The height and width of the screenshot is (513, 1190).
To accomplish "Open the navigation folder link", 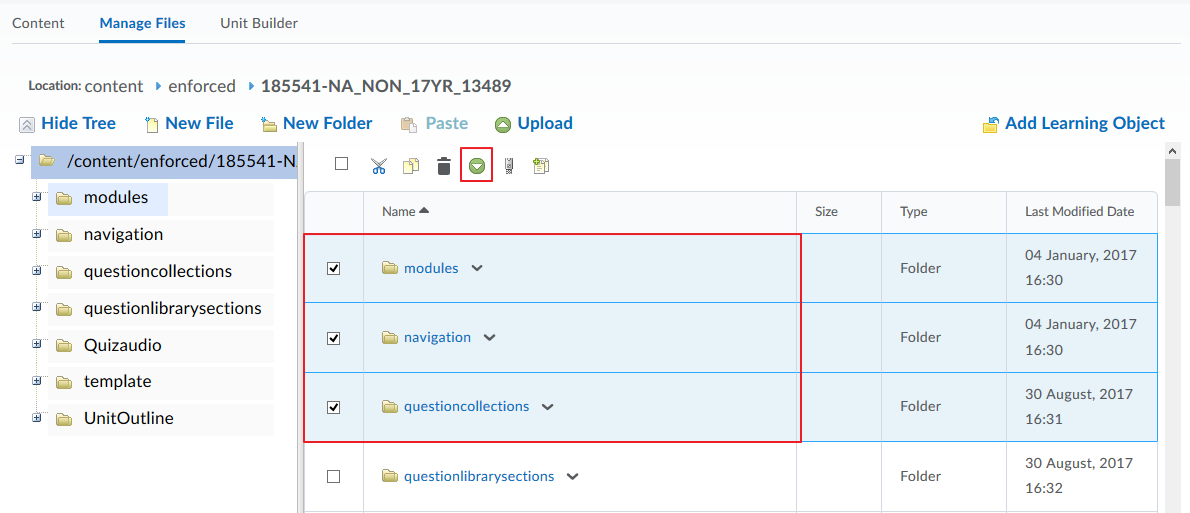I will coord(437,337).
